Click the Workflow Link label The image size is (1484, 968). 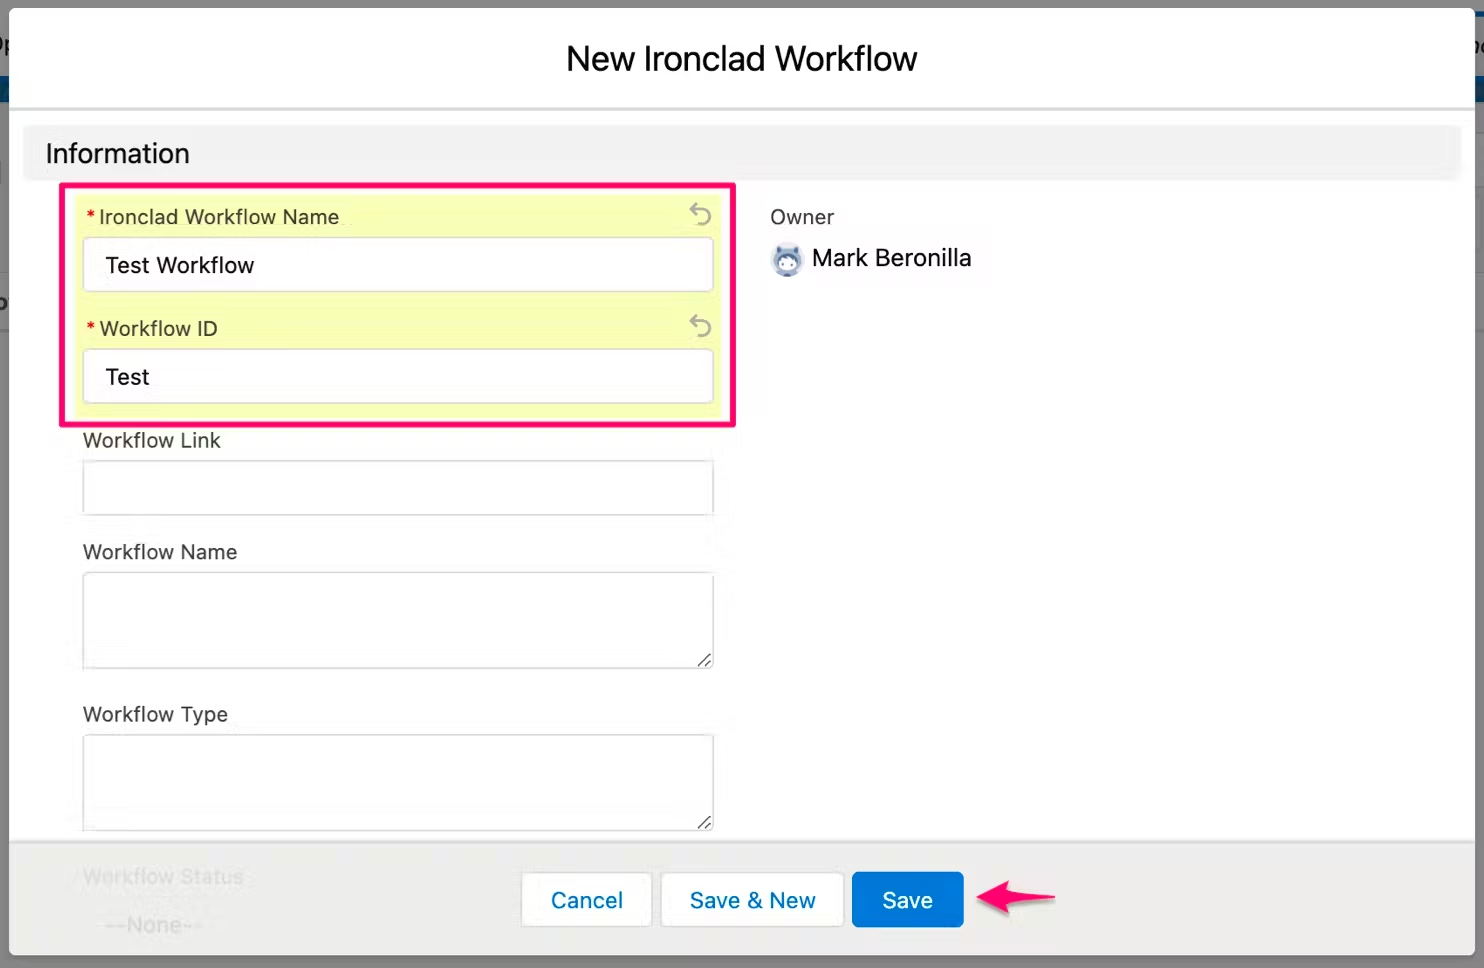click(x=152, y=441)
